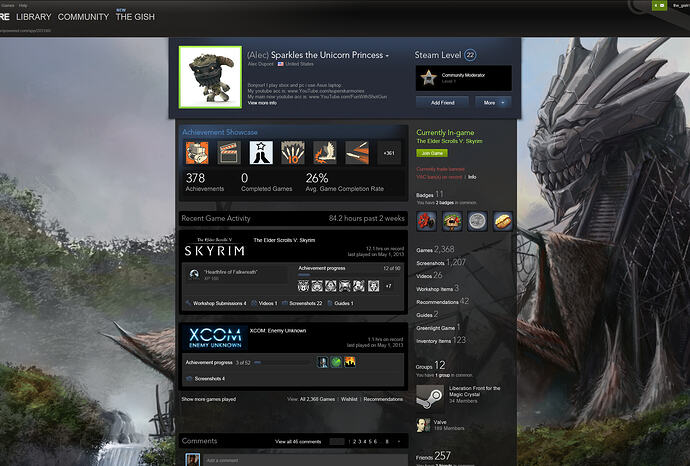Open the XCOM Enemy Unknown logo
Screen dimensions: 690x466
click(214, 338)
